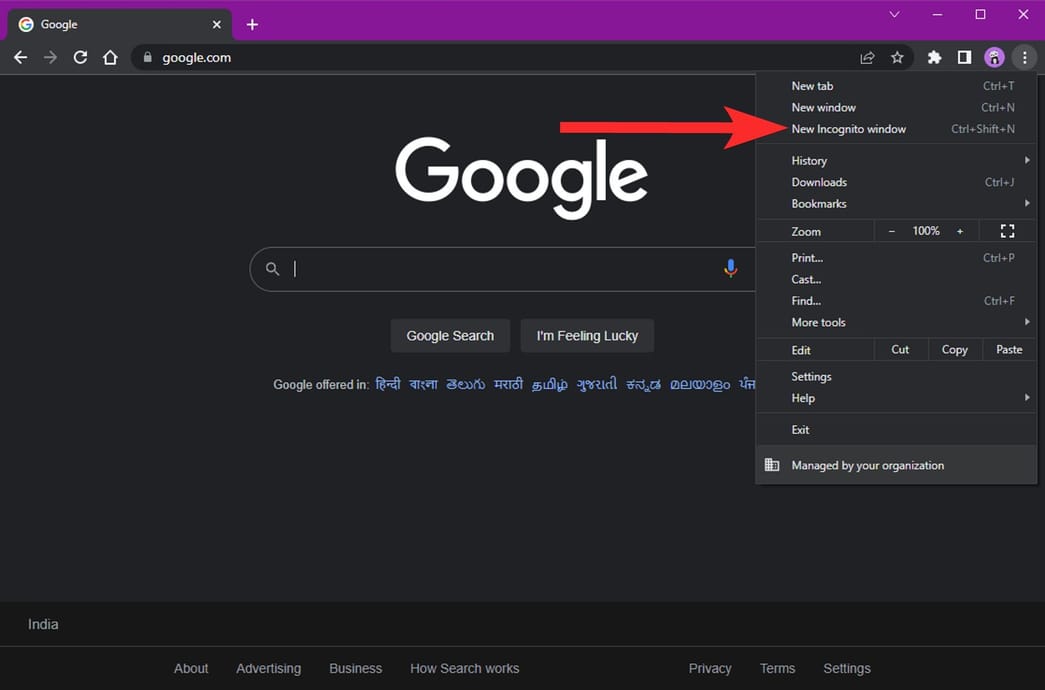The height and width of the screenshot is (690, 1045).
Task: Enter fullscreen via the zoom fullscreen icon
Action: (1007, 231)
